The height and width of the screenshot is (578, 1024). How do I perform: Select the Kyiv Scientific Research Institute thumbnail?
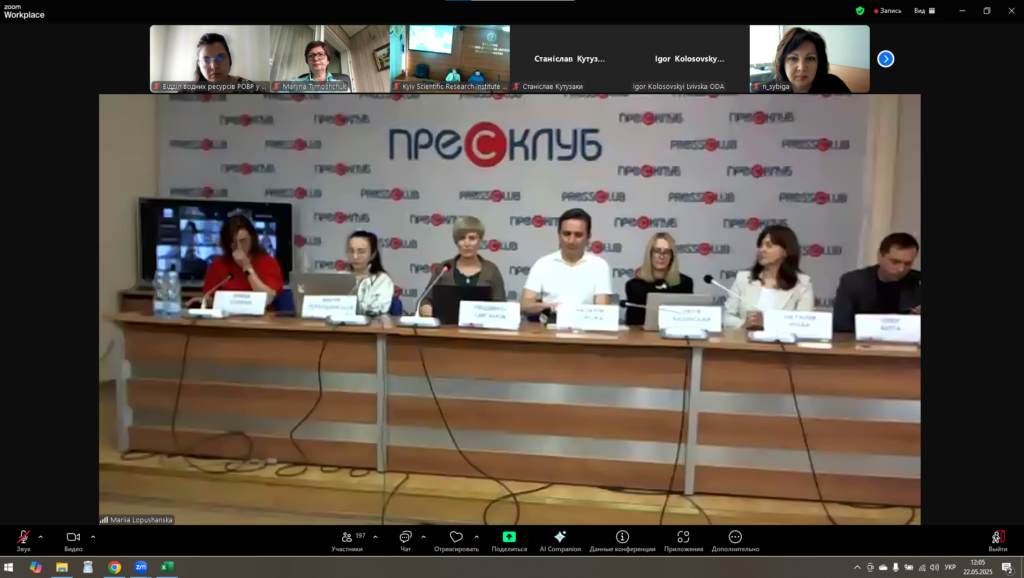[x=450, y=59]
